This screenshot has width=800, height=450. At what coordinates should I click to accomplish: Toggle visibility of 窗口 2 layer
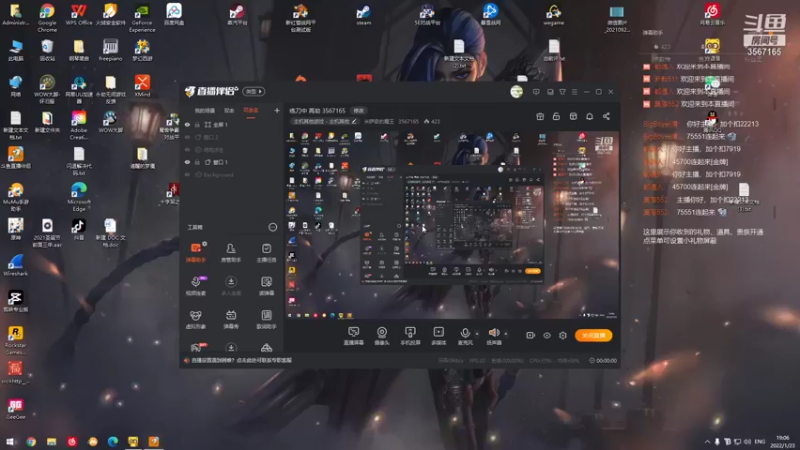(187, 137)
